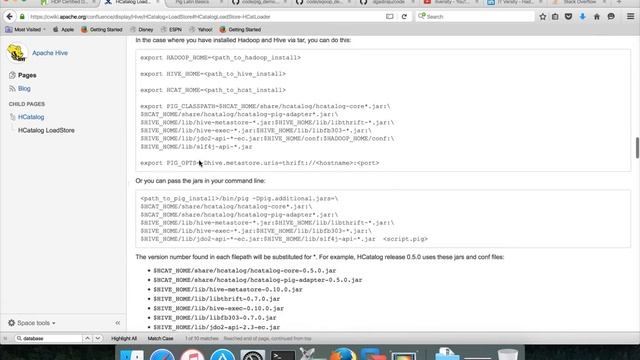Bookmark this page with the star icon

[542, 17]
